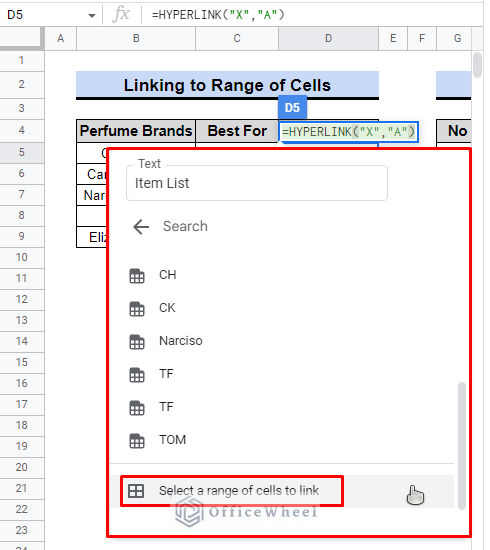The image size is (490, 550).
Task: Select column F header
Action: (422, 38)
